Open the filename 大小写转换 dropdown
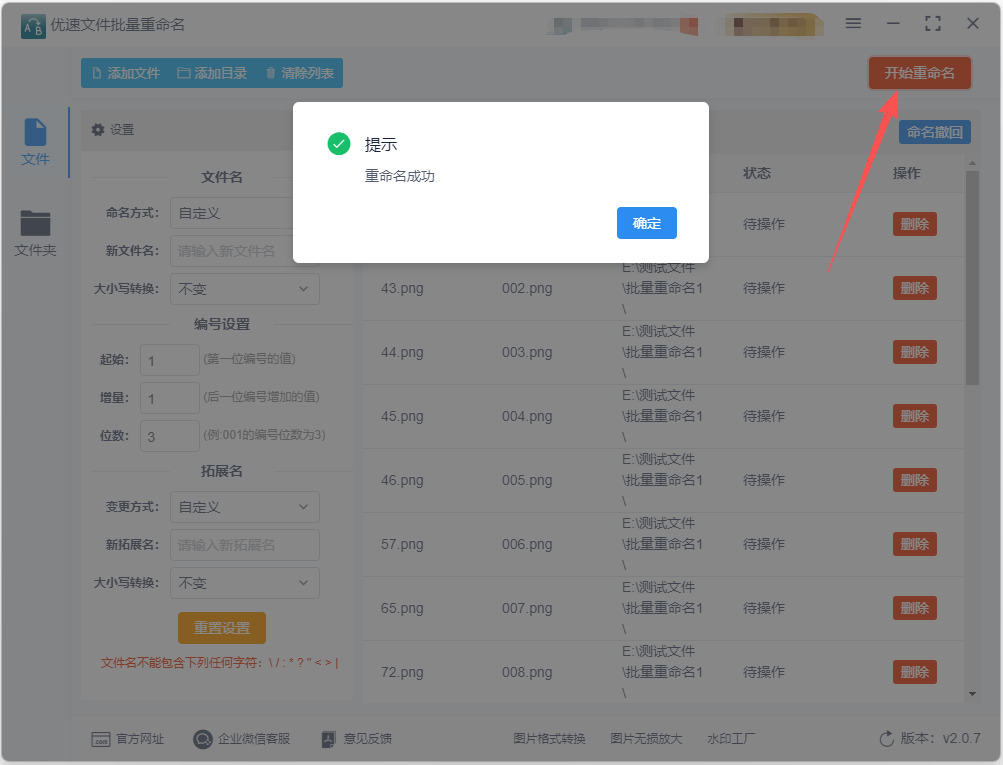 tap(244, 289)
